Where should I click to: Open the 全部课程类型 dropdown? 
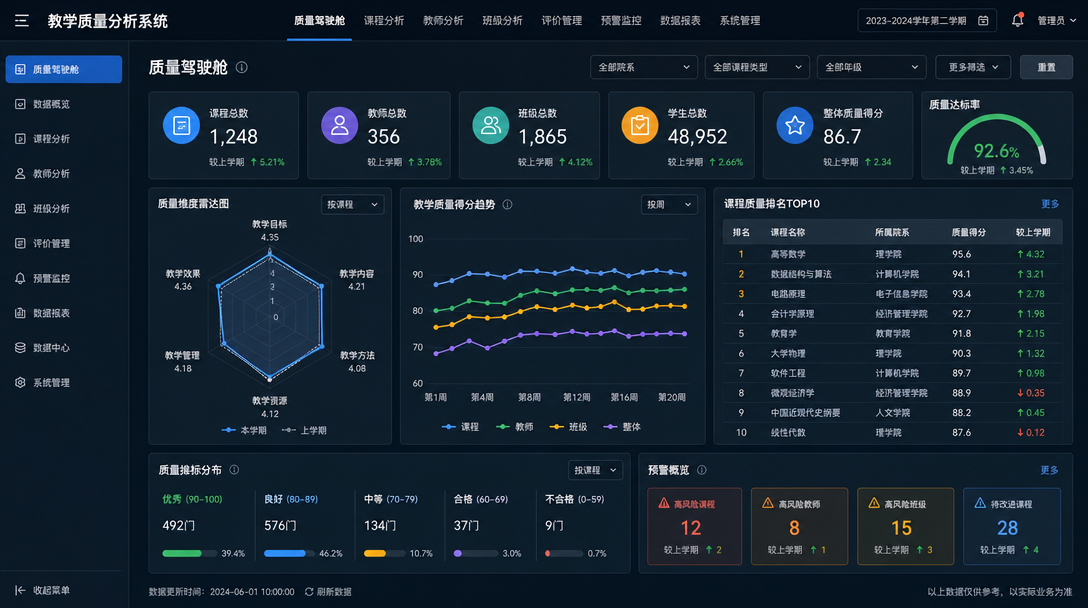757,67
